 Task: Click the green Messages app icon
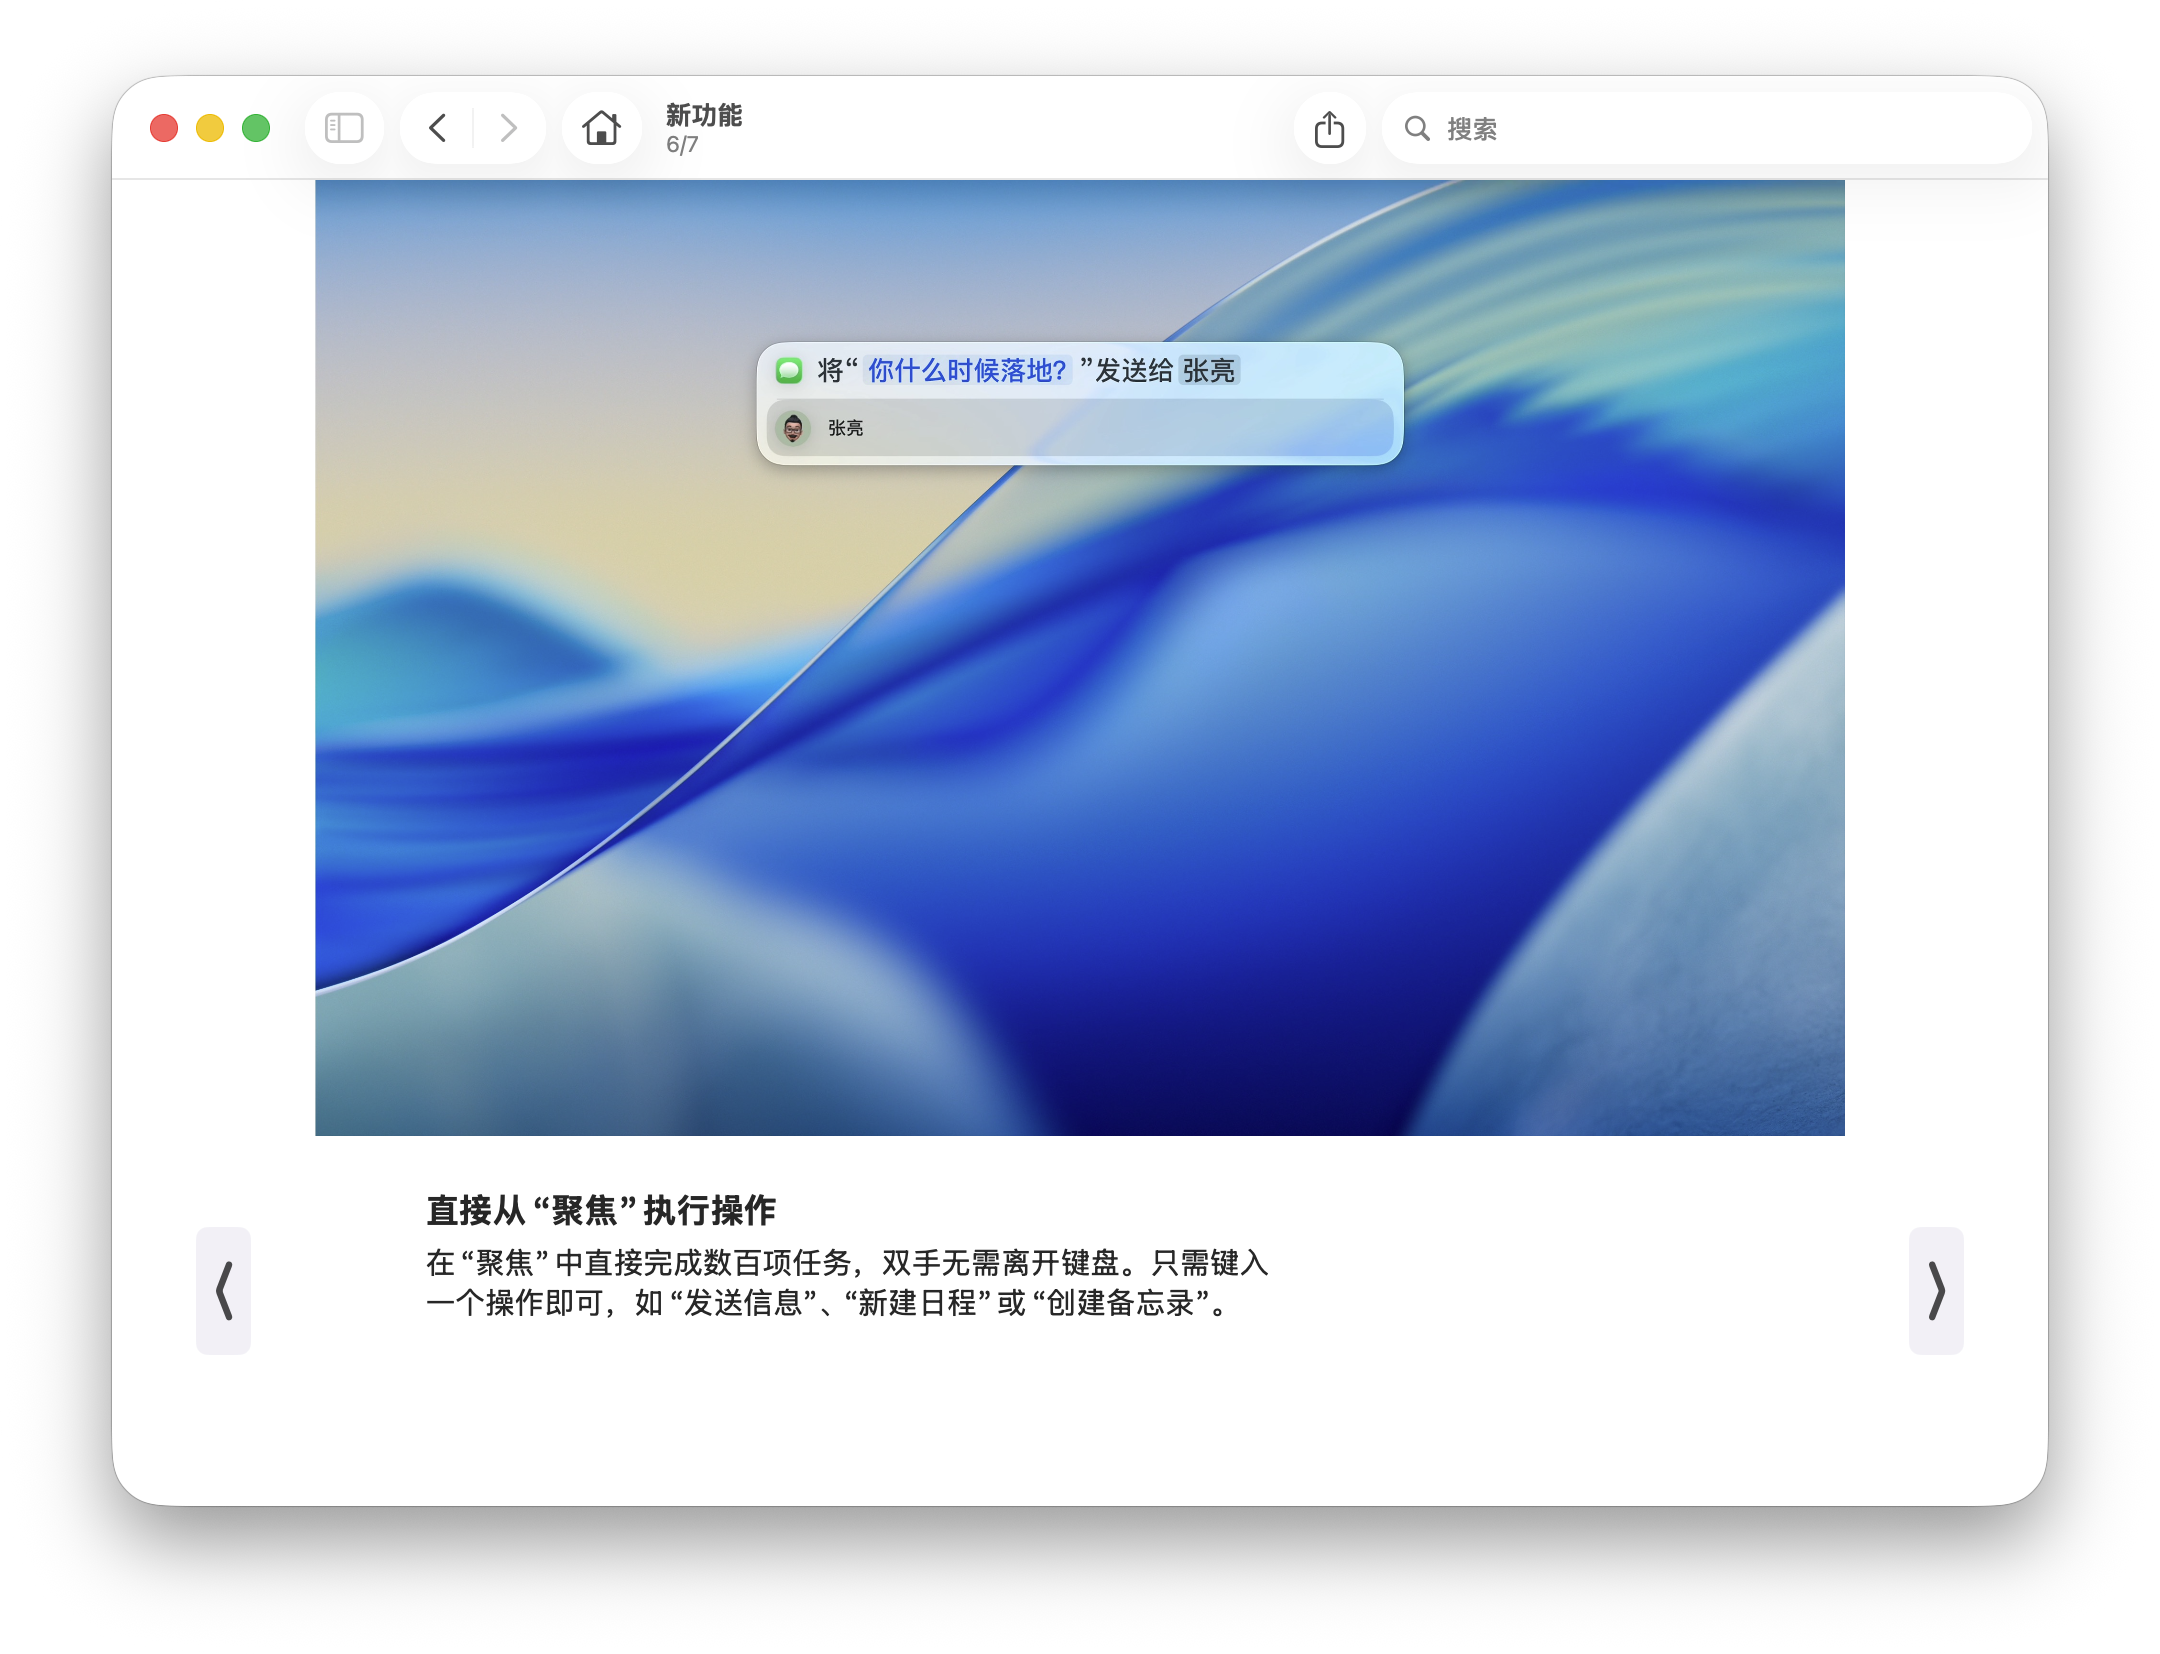[789, 371]
